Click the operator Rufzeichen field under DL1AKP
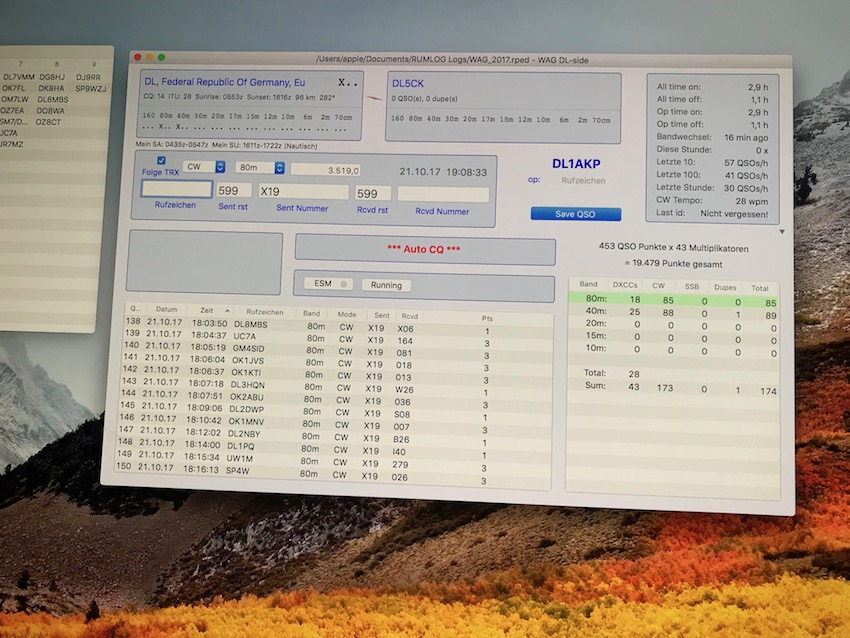Screen dimensions: 850x638 [583, 181]
